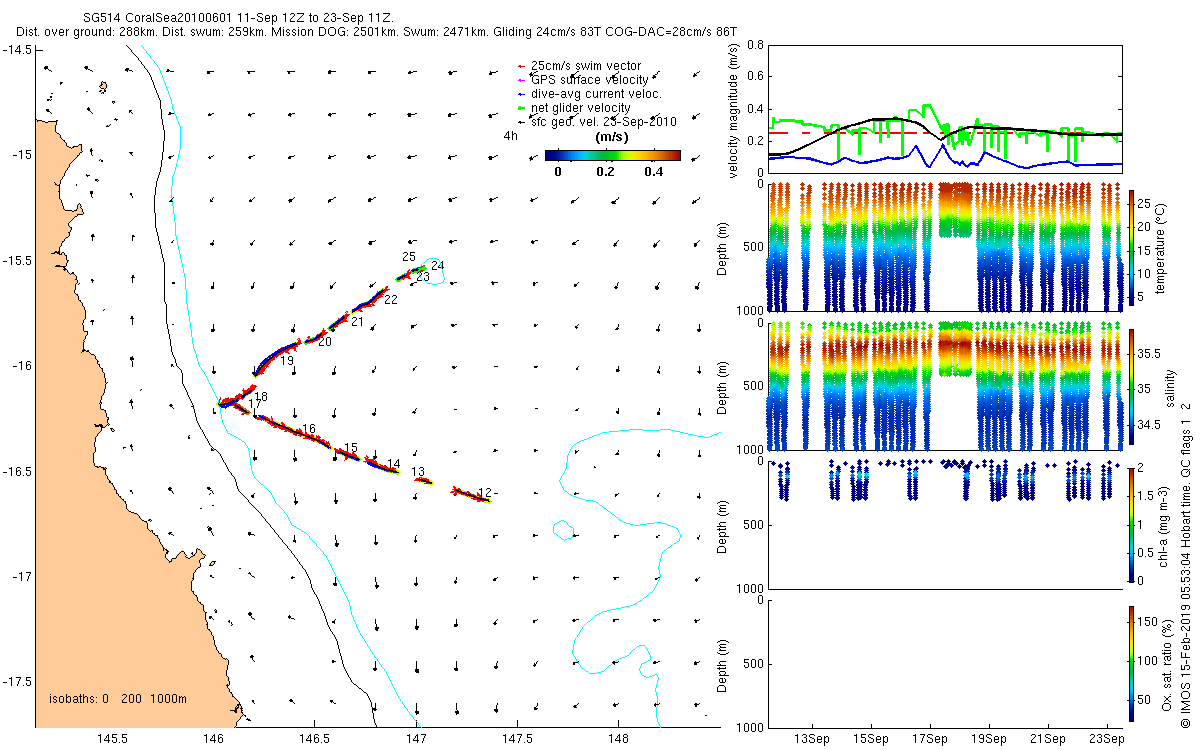Click the '145.5' longitude tick label
The height and width of the screenshot is (750, 1200).
(x=111, y=738)
